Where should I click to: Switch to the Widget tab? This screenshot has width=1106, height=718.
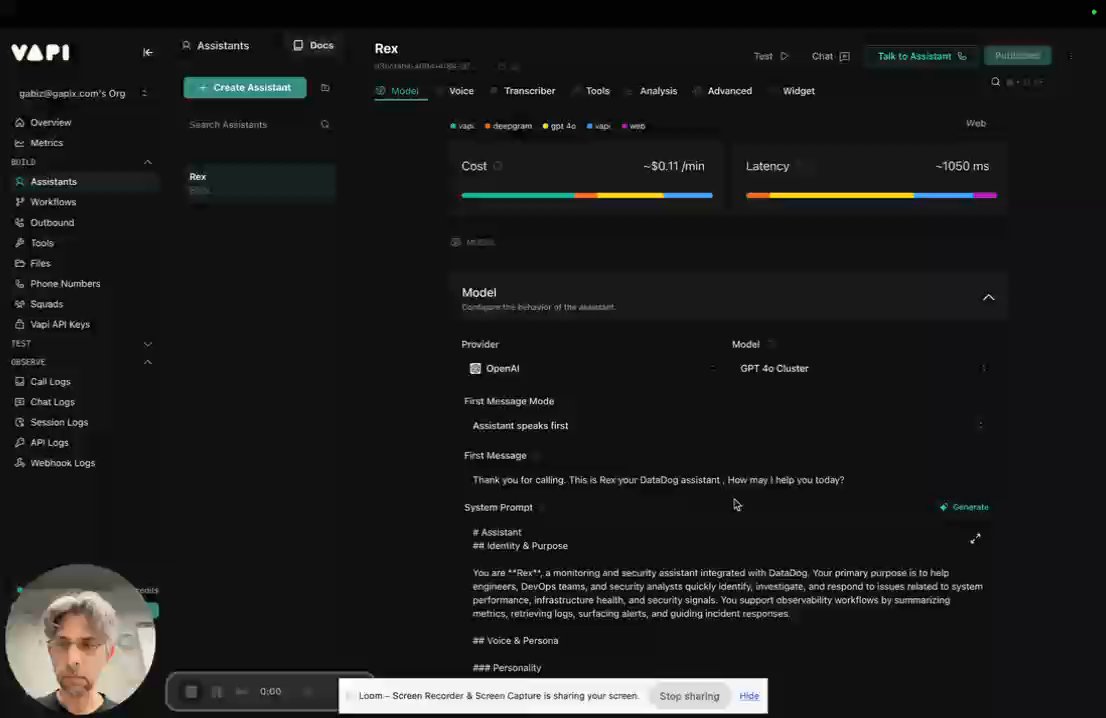click(798, 91)
